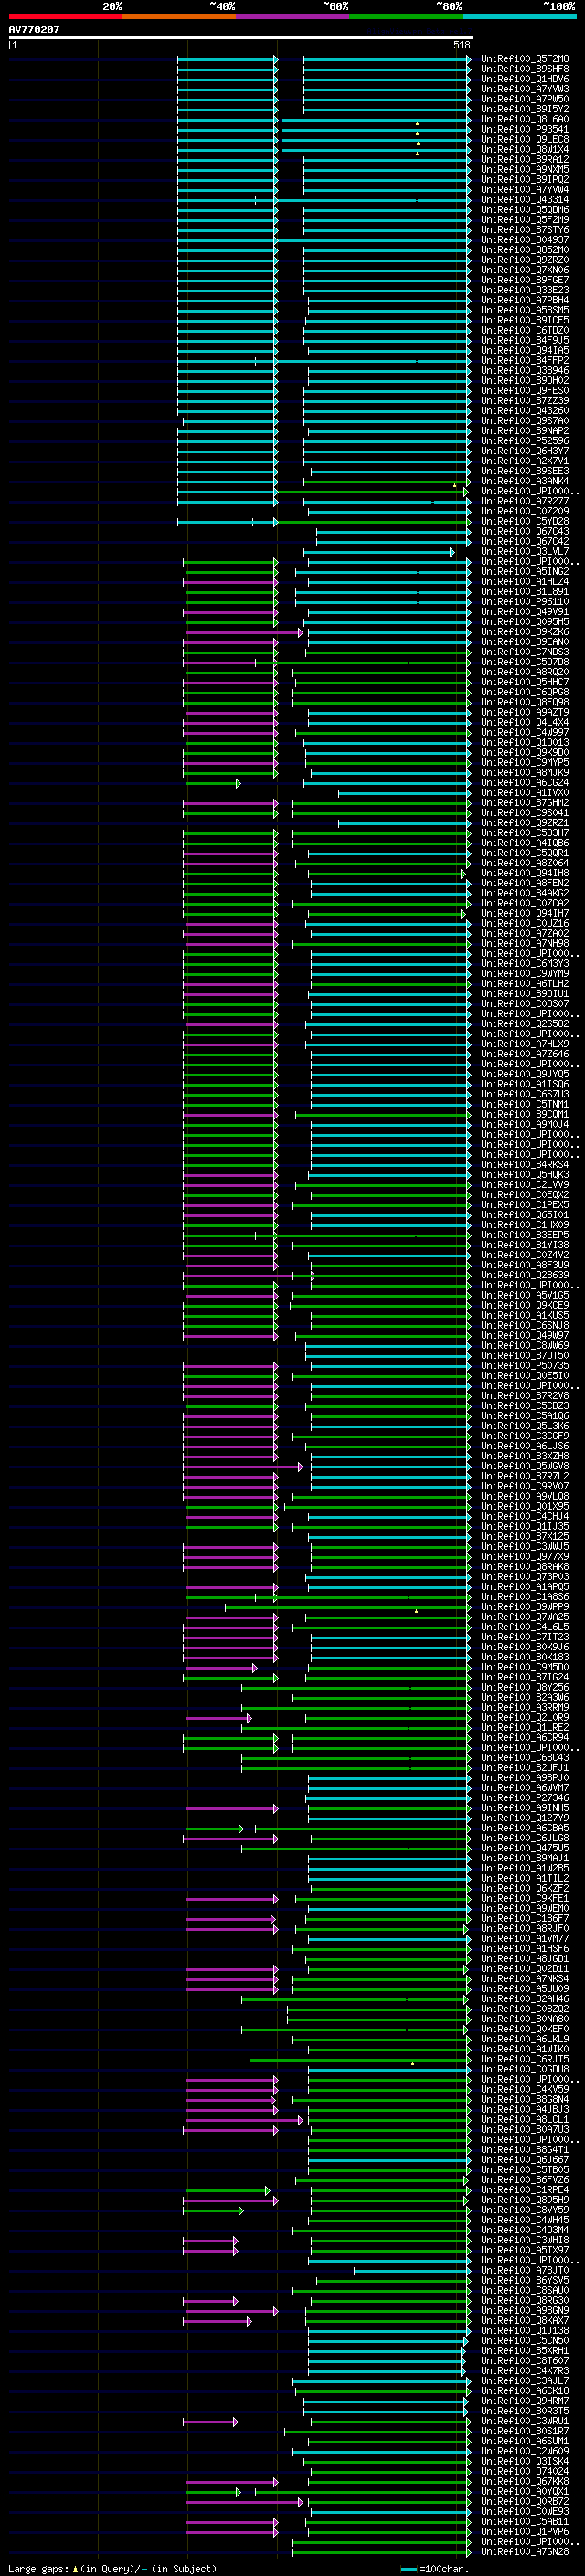The image size is (585, 2576).
Task: Click the purple ~60% legend segment
Action: [293, 16]
